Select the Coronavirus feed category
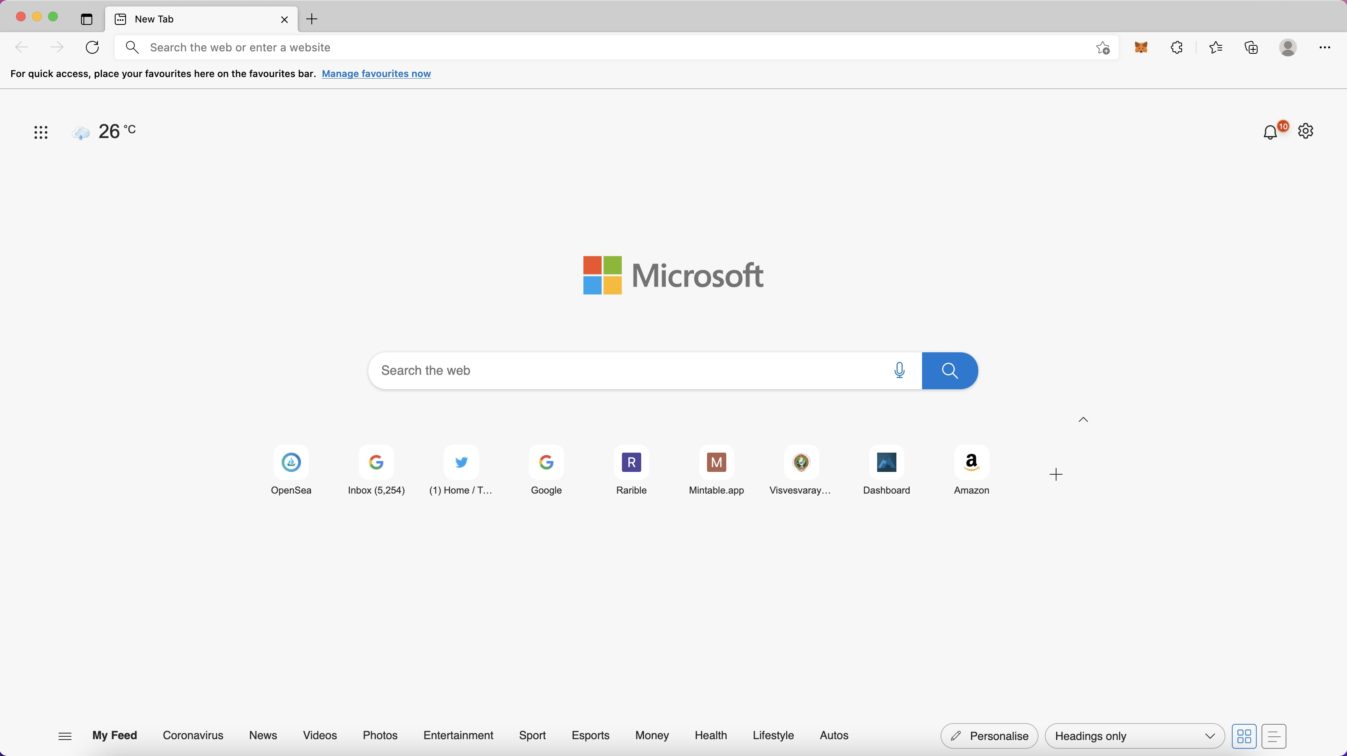The image size is (1347, 756). pyautogui.click(x=192, y=735)
